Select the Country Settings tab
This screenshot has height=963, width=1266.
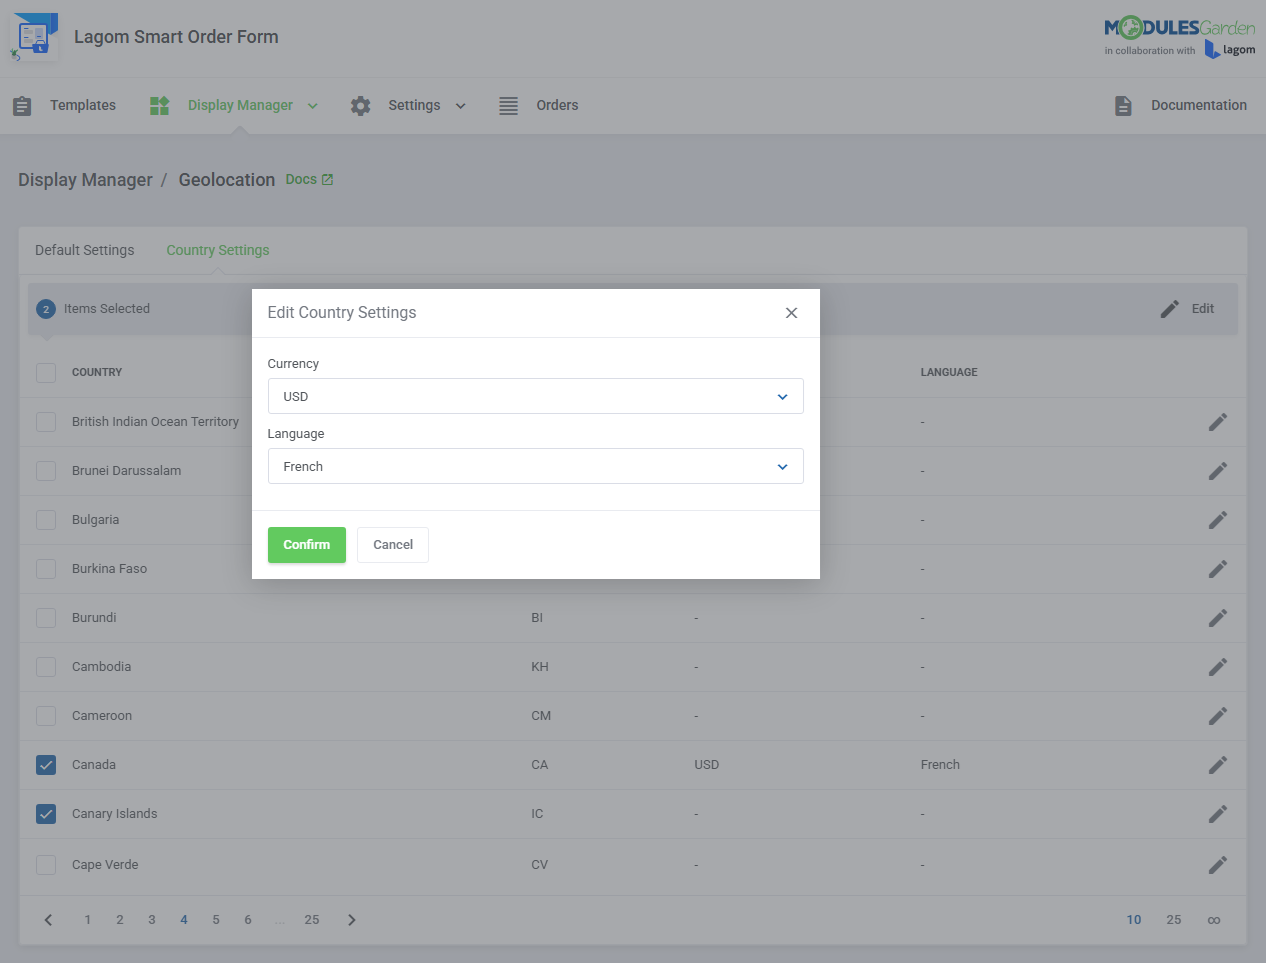(218, 250)
